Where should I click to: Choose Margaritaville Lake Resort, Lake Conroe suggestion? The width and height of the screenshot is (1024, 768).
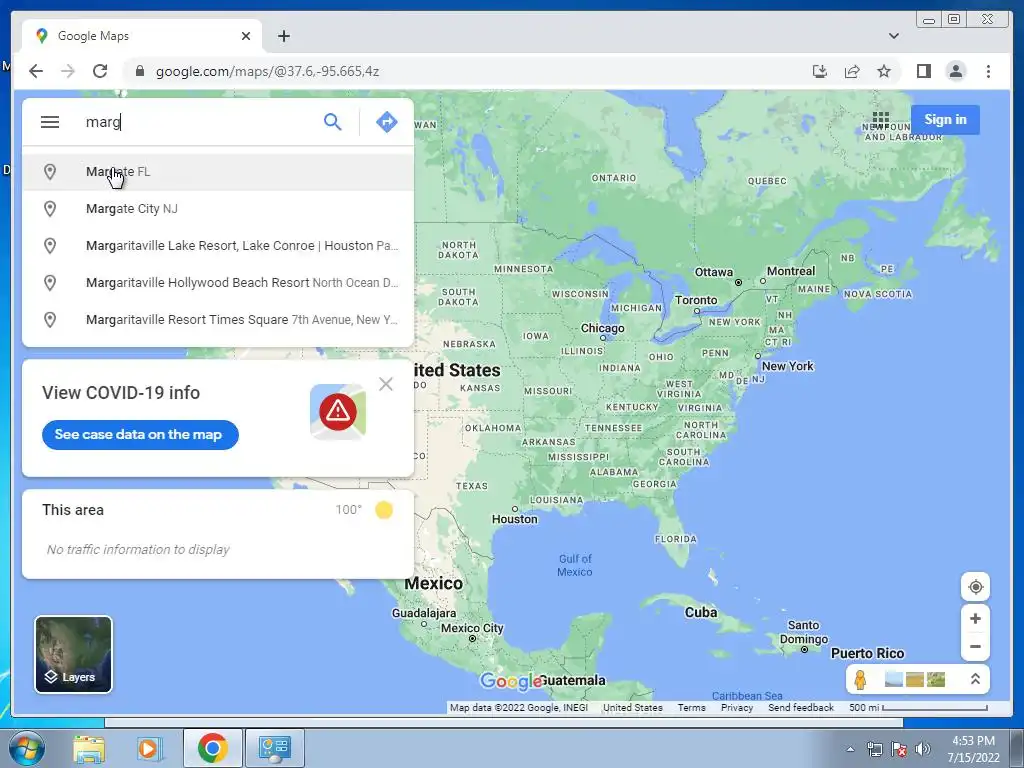click(x=218, y=246)
